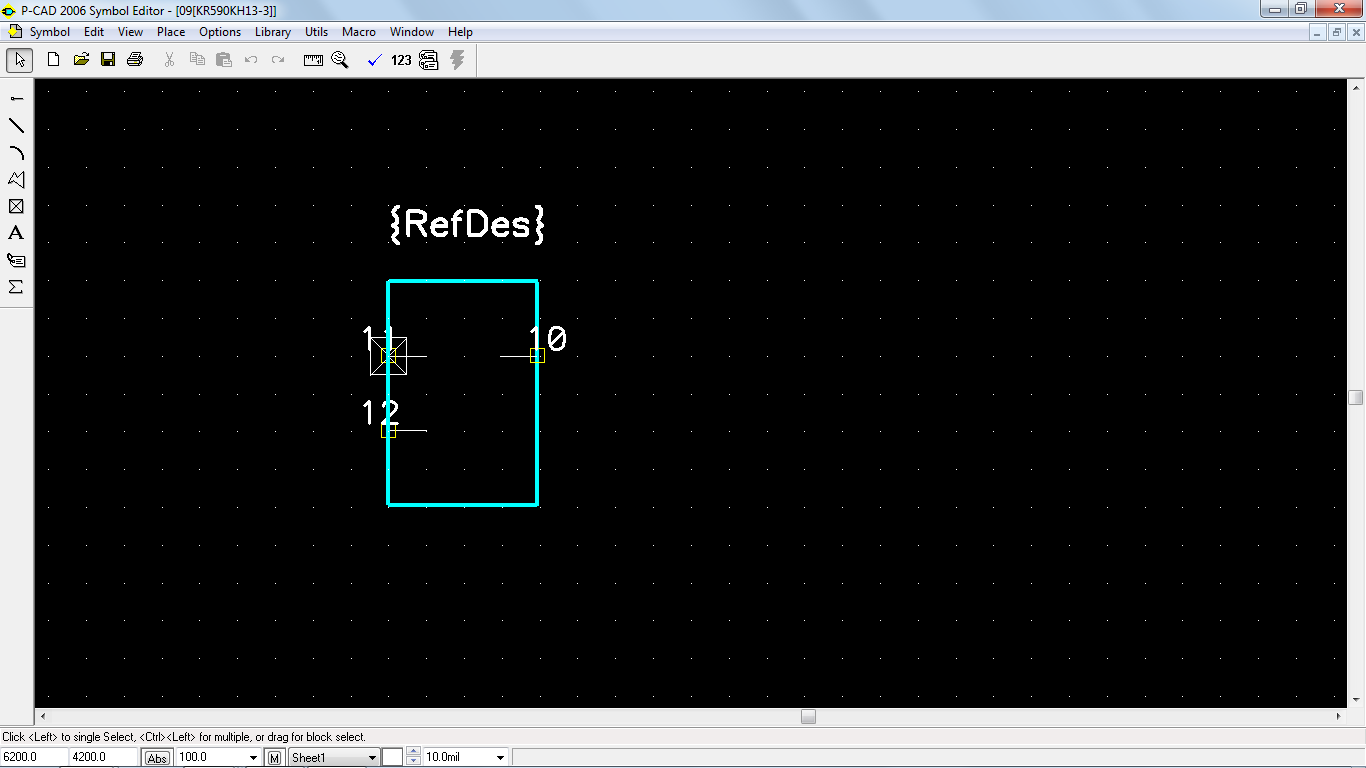
Task: Click the Undo arrow icon
Action: point(251,60)
